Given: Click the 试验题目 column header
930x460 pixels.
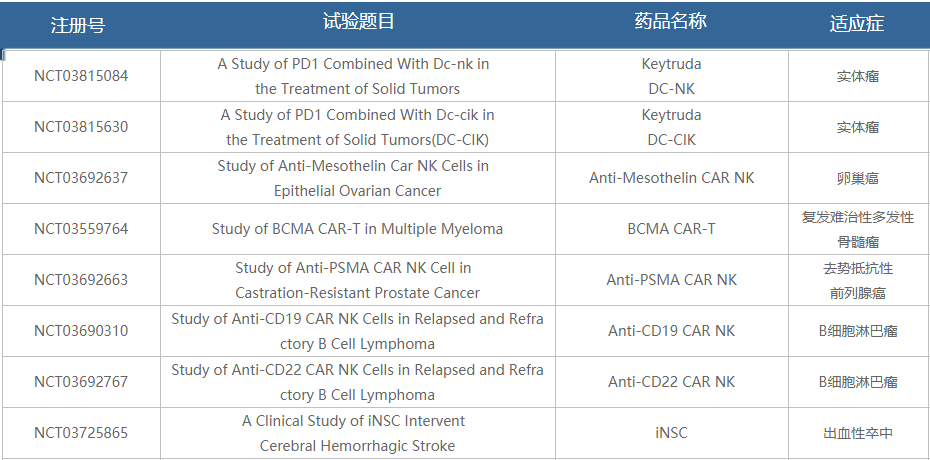Looking at the screenshot, I should point(359,22).
